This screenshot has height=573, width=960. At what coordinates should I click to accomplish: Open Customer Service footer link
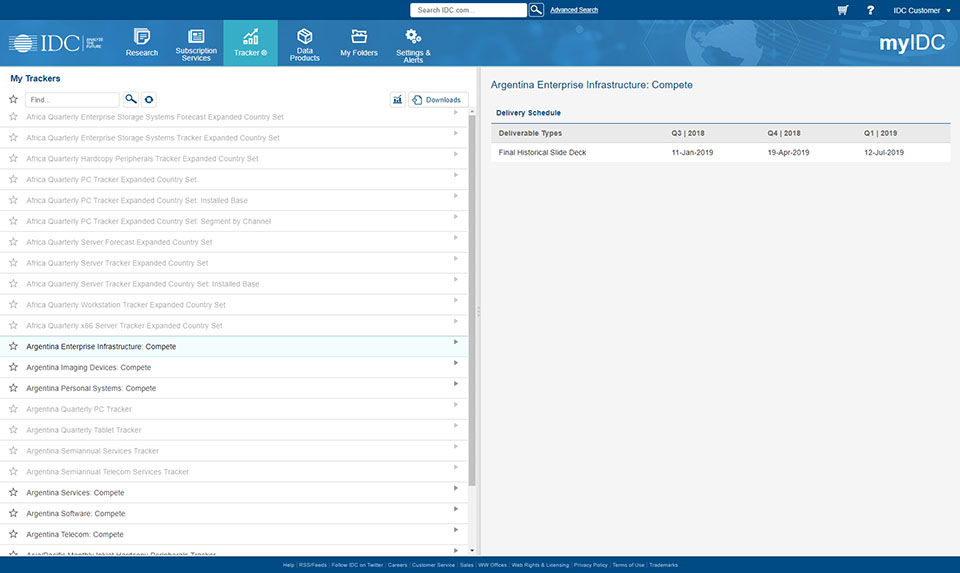point(433,565)
